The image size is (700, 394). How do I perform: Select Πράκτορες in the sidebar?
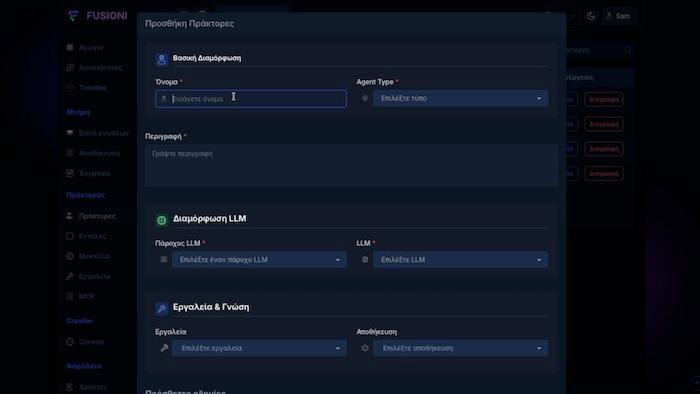click(91, 216)
